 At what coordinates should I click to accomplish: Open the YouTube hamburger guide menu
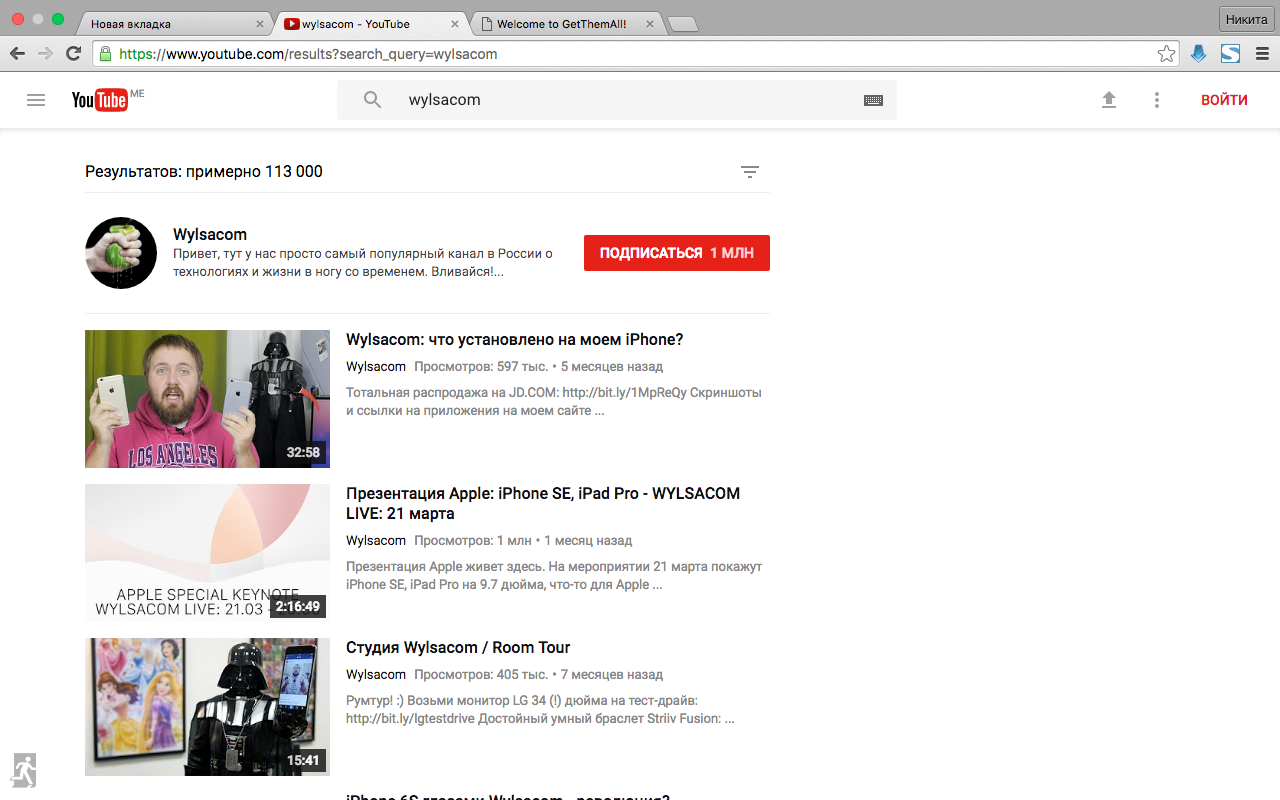tap(36, 100)
